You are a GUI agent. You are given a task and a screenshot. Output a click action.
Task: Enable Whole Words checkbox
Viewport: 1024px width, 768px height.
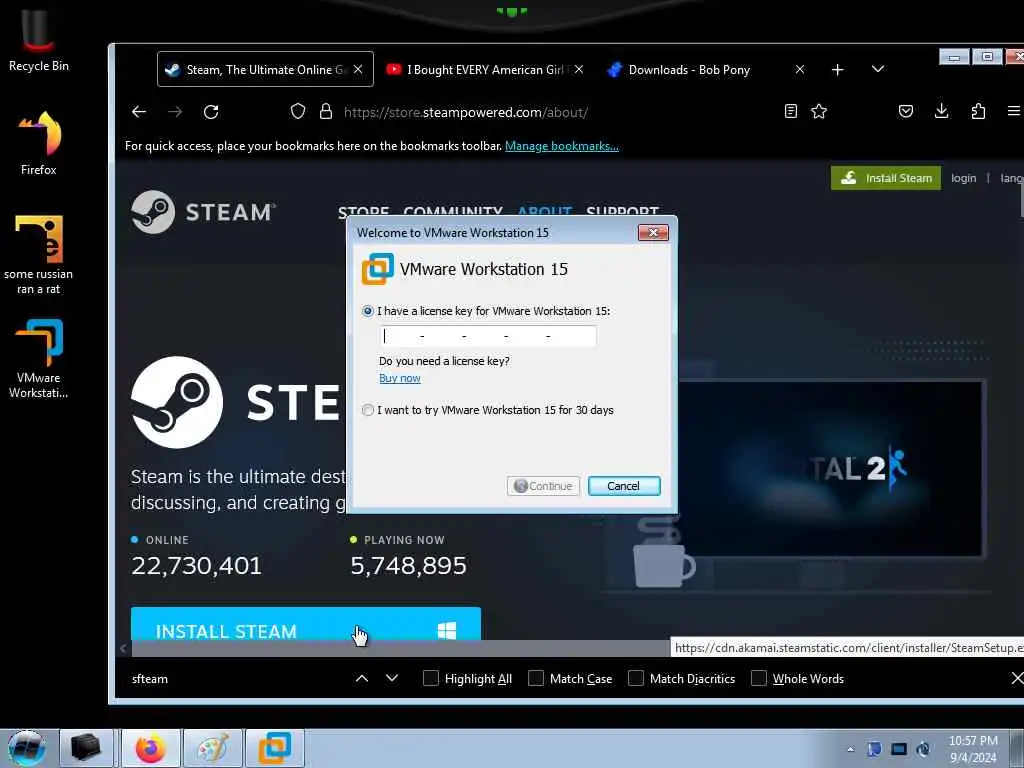758,679
